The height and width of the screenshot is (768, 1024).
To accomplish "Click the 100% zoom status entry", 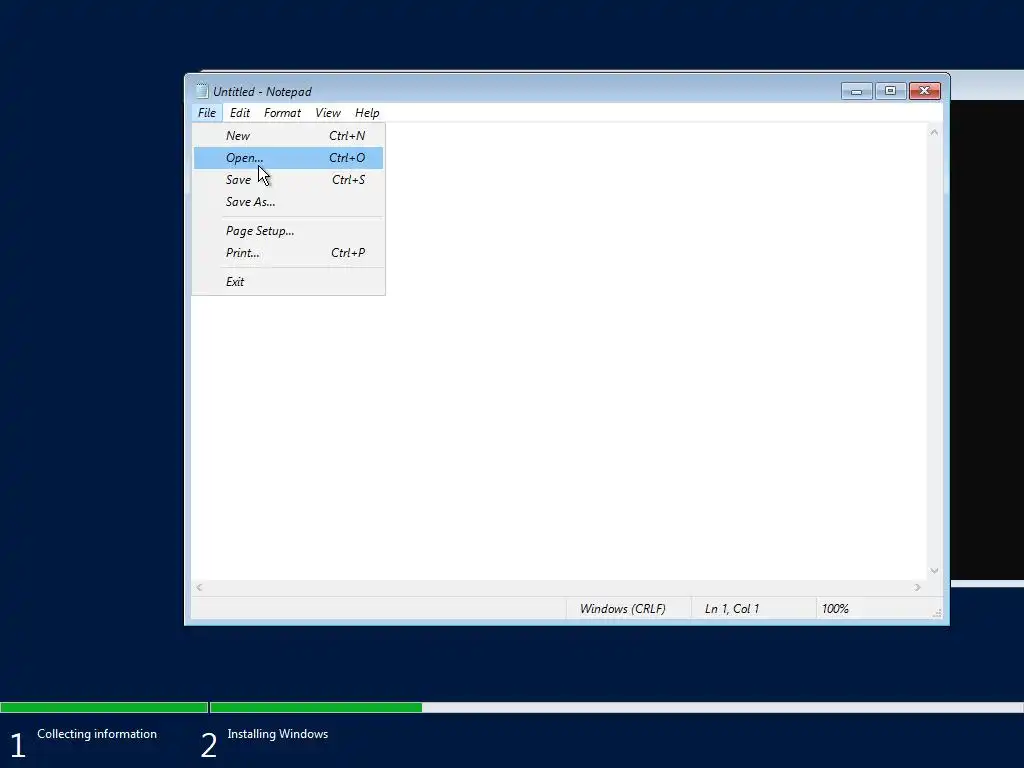I will pos(835,609).
